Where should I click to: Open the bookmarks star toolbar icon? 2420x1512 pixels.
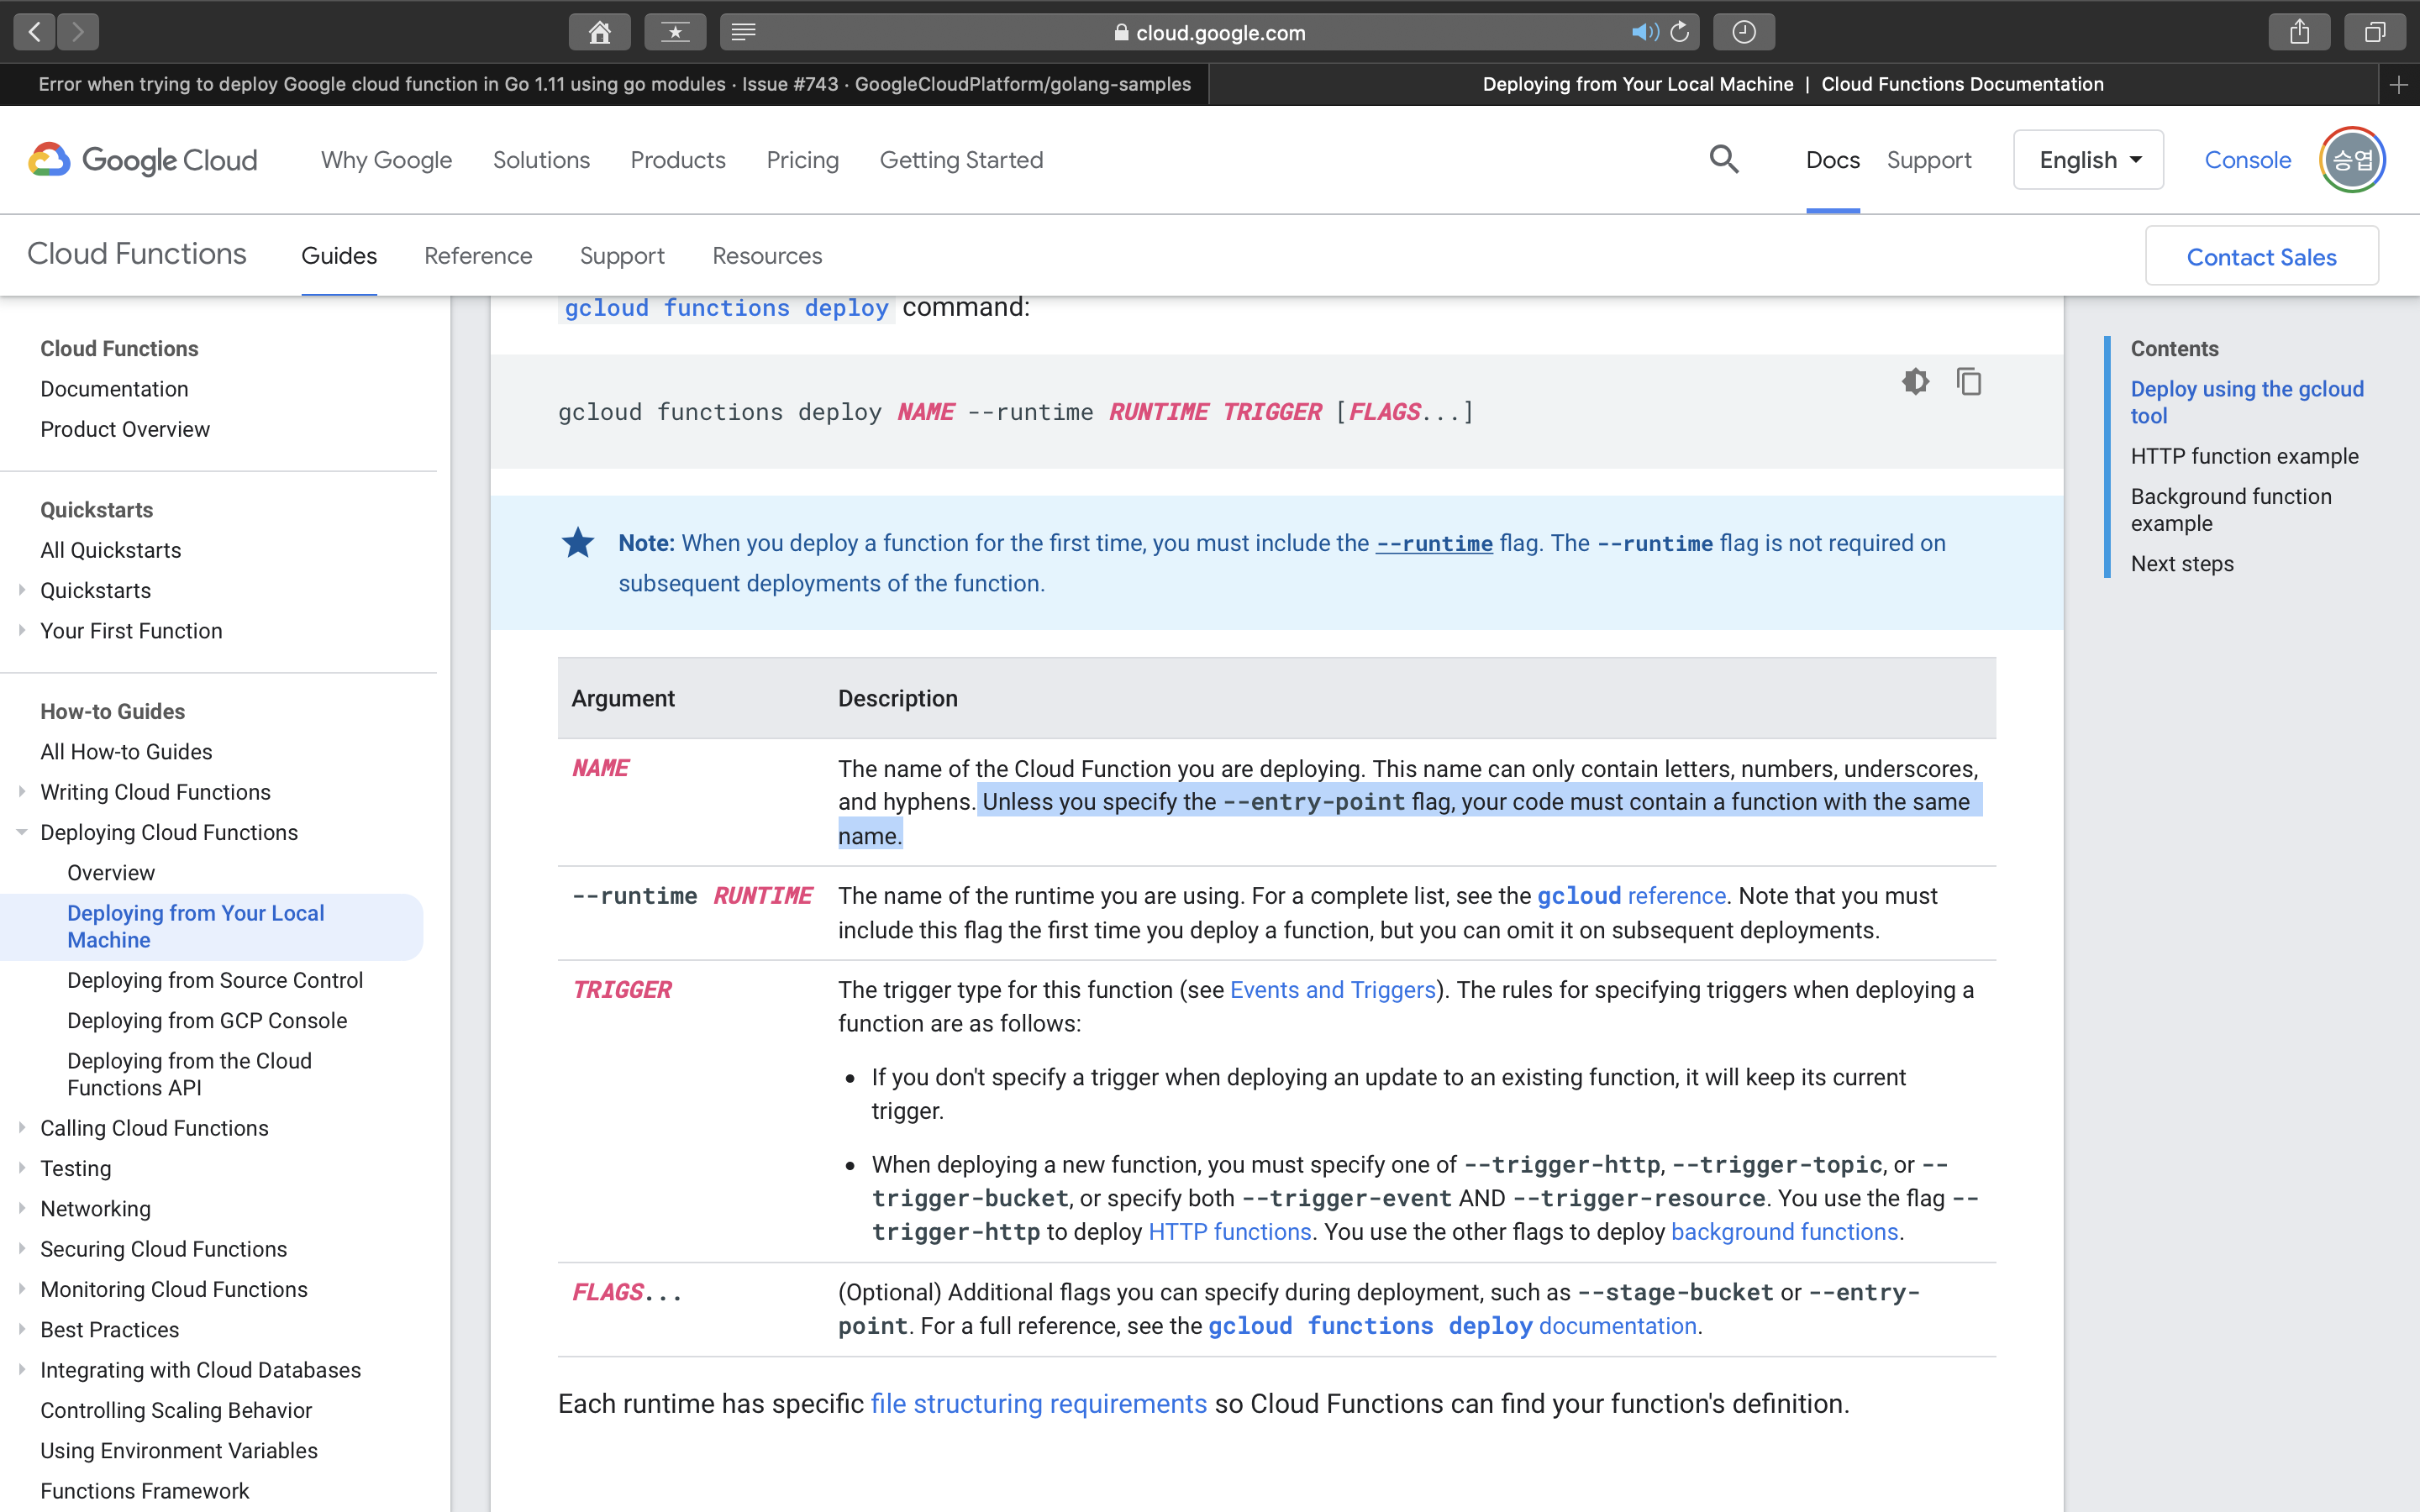point(675,32)
